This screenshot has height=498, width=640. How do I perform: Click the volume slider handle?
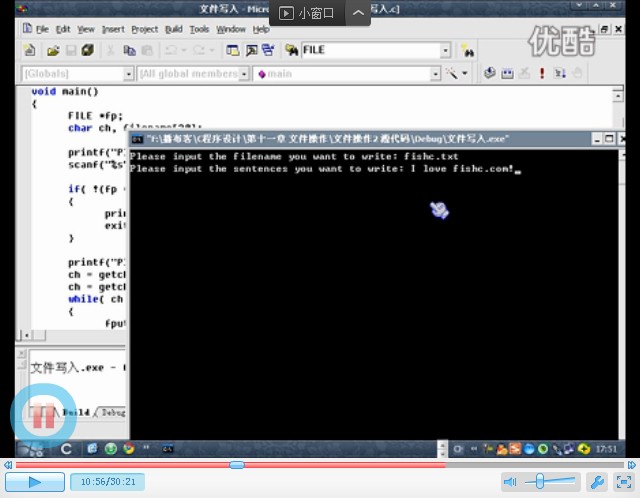pyautogui.click(x=540, y=481)
